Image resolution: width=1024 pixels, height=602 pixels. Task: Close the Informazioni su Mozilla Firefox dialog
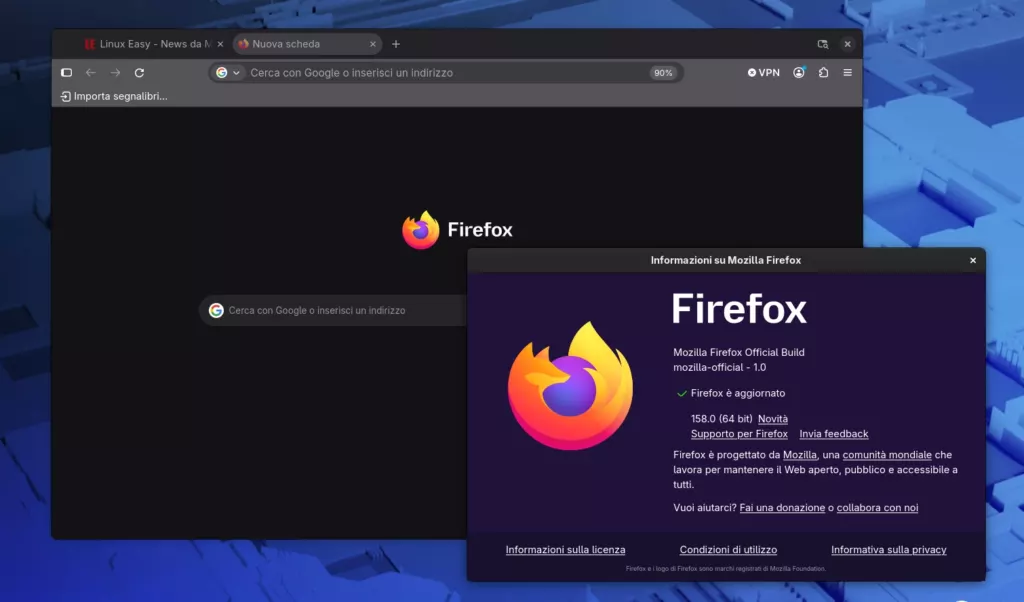pos(973,260)
